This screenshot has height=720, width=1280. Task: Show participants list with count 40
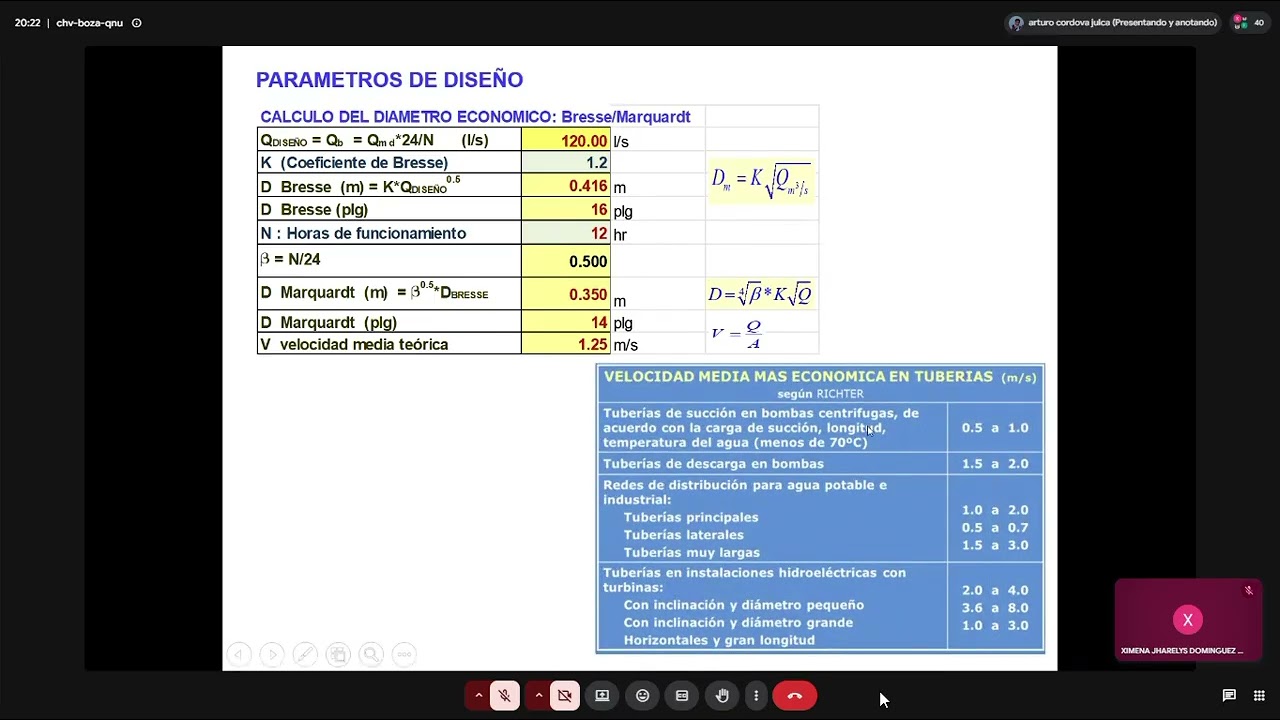tap(1249, 22)
